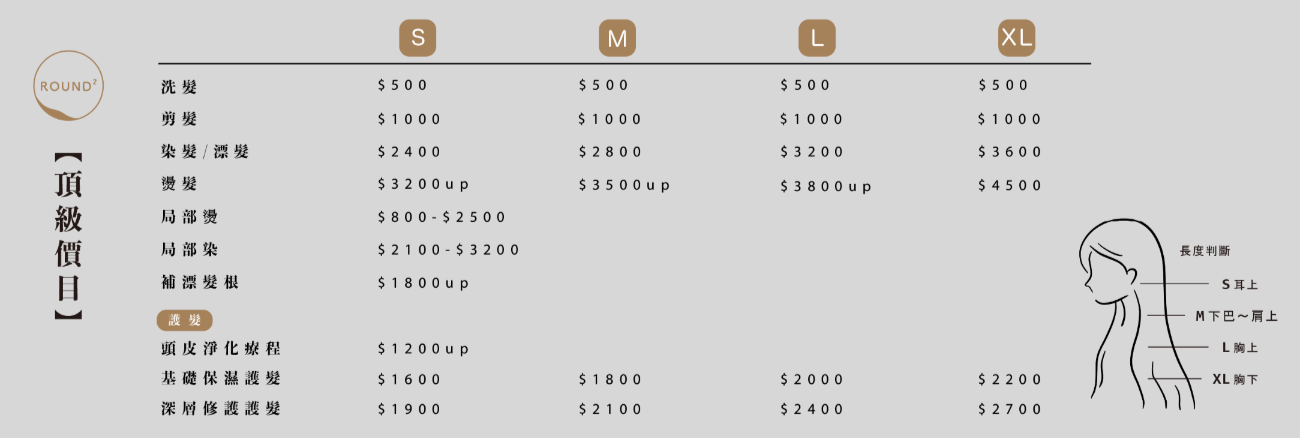Click the L size badge icon
The width and height of the screenshot is (1300, 438).
pos(817,38)
